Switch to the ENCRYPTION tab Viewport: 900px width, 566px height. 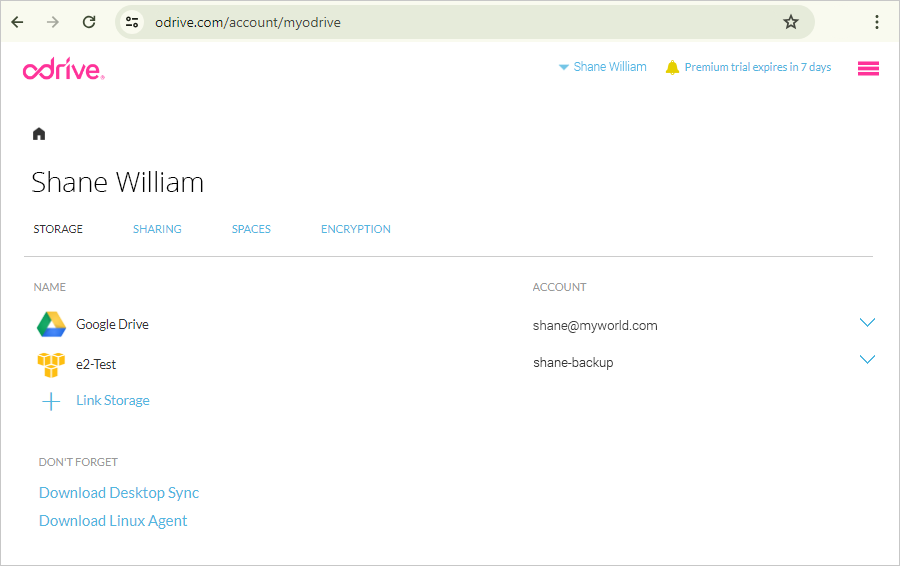click(x=356, y=229)
